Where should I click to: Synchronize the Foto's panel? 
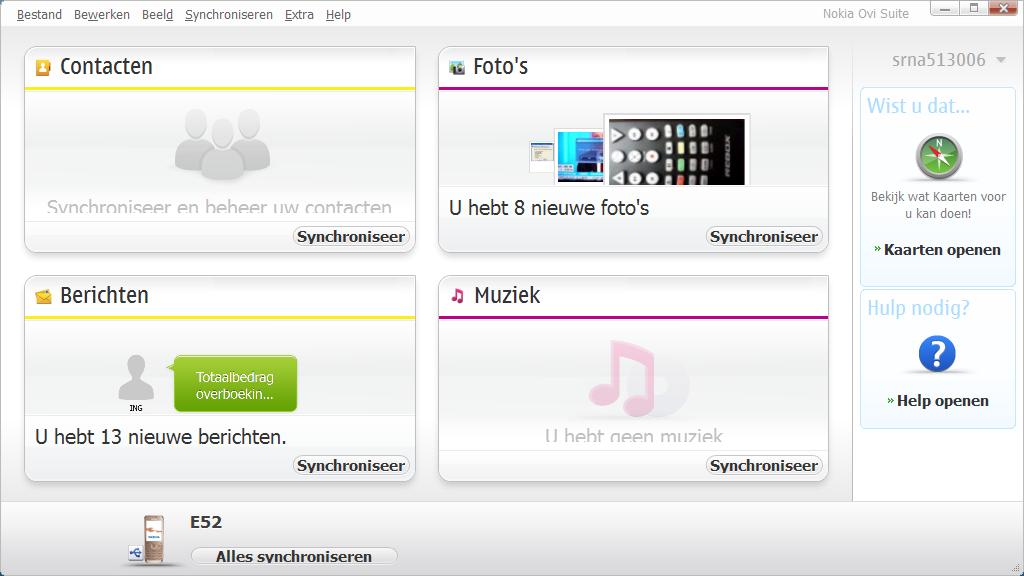tap(764, 236)
